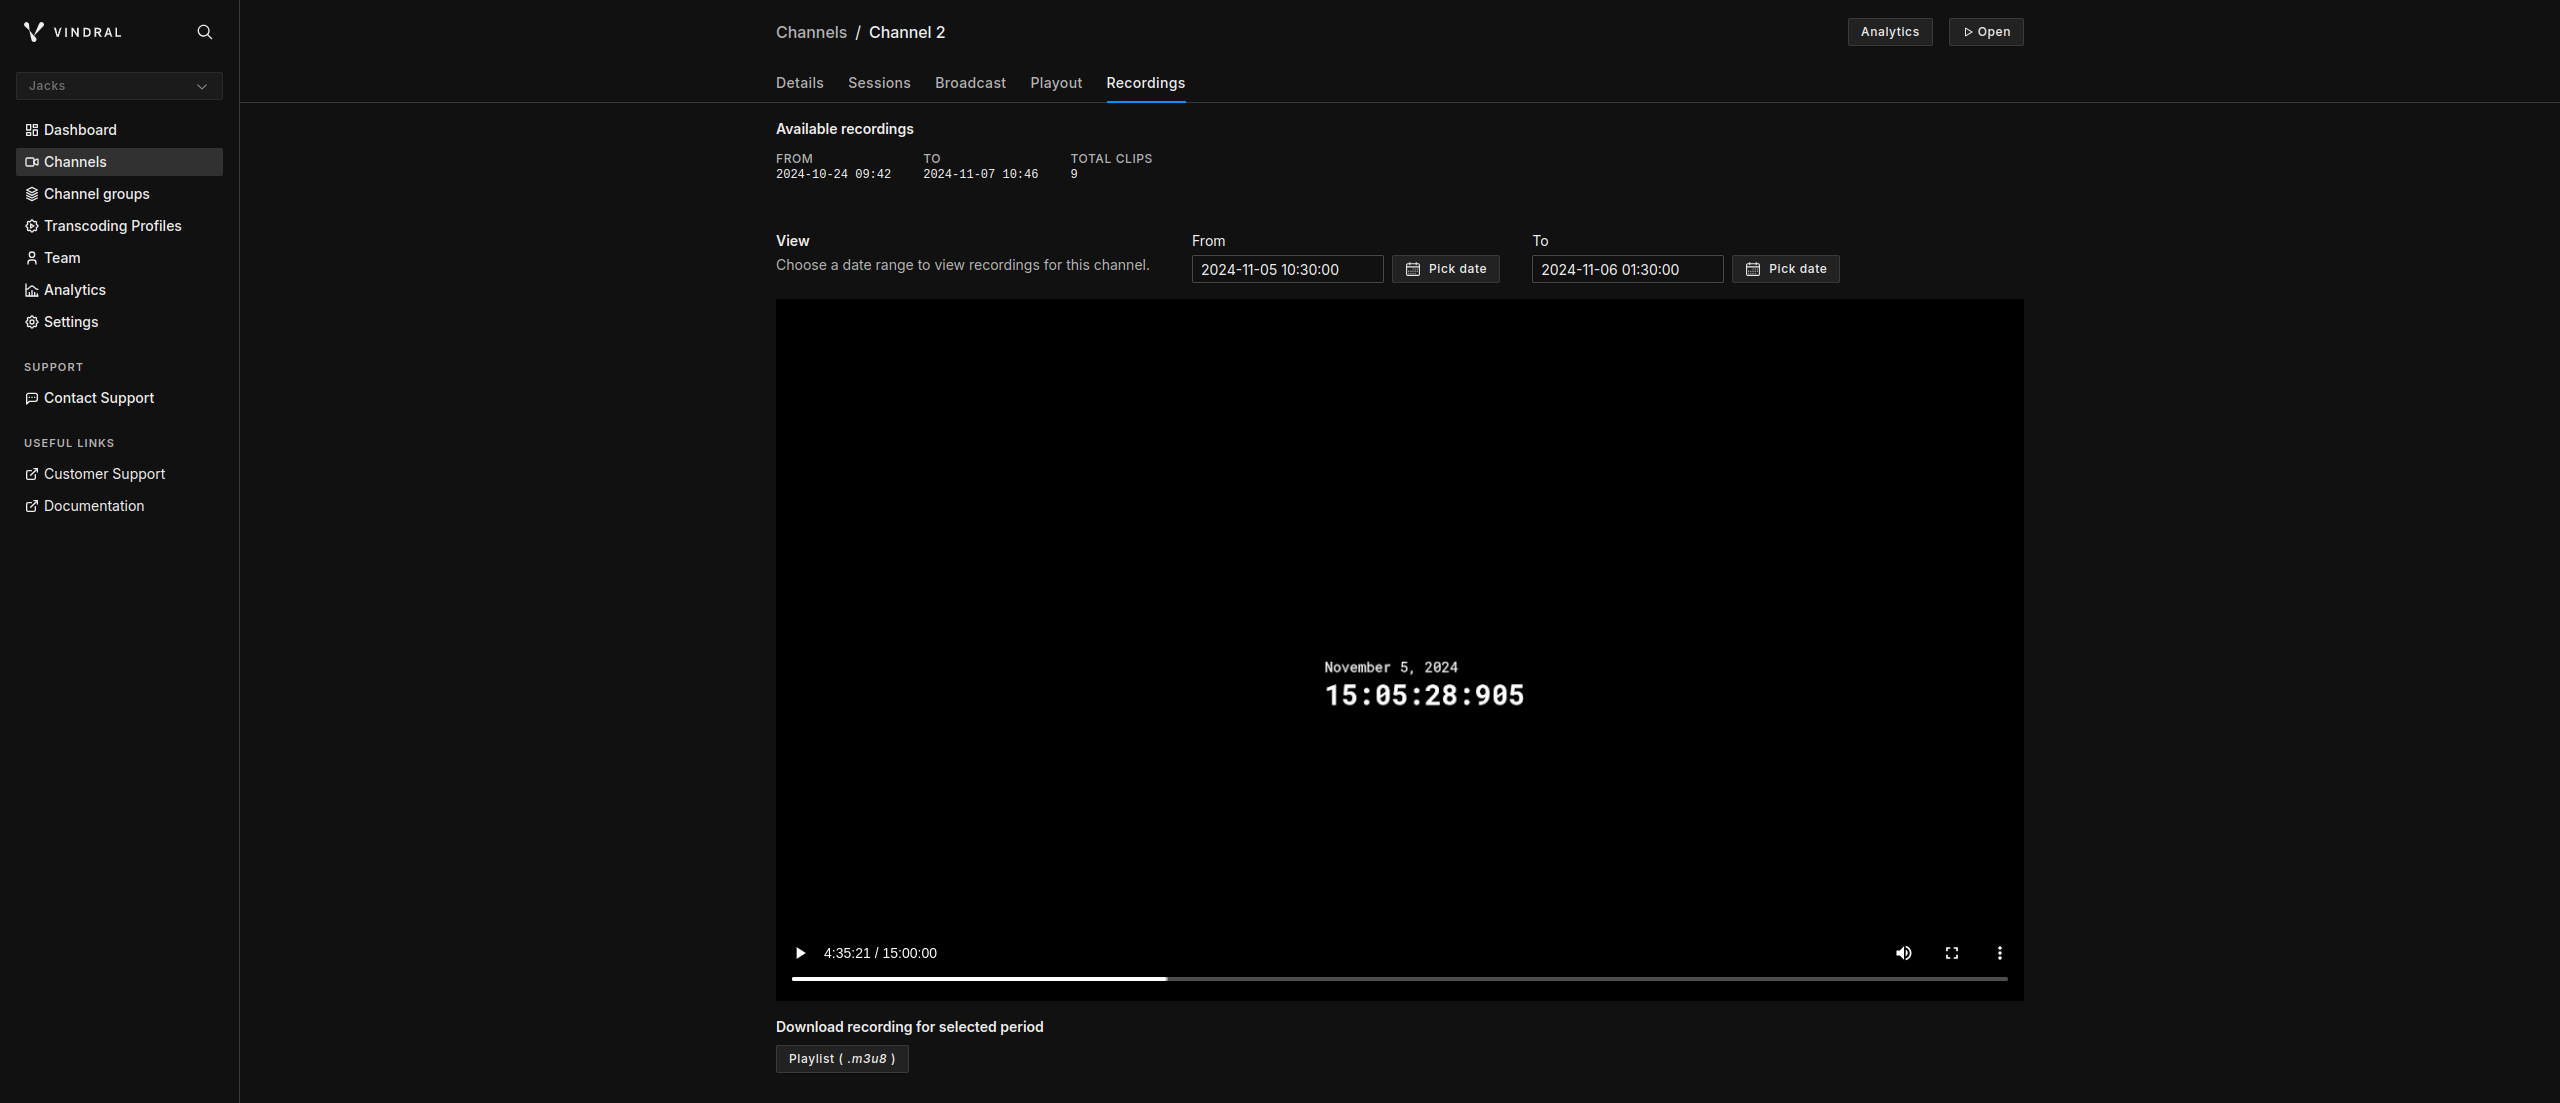The height and width of the screenshot is (1103, 2560).
Task: Open Channel groups in sidebar
Action: click(119, 194)
